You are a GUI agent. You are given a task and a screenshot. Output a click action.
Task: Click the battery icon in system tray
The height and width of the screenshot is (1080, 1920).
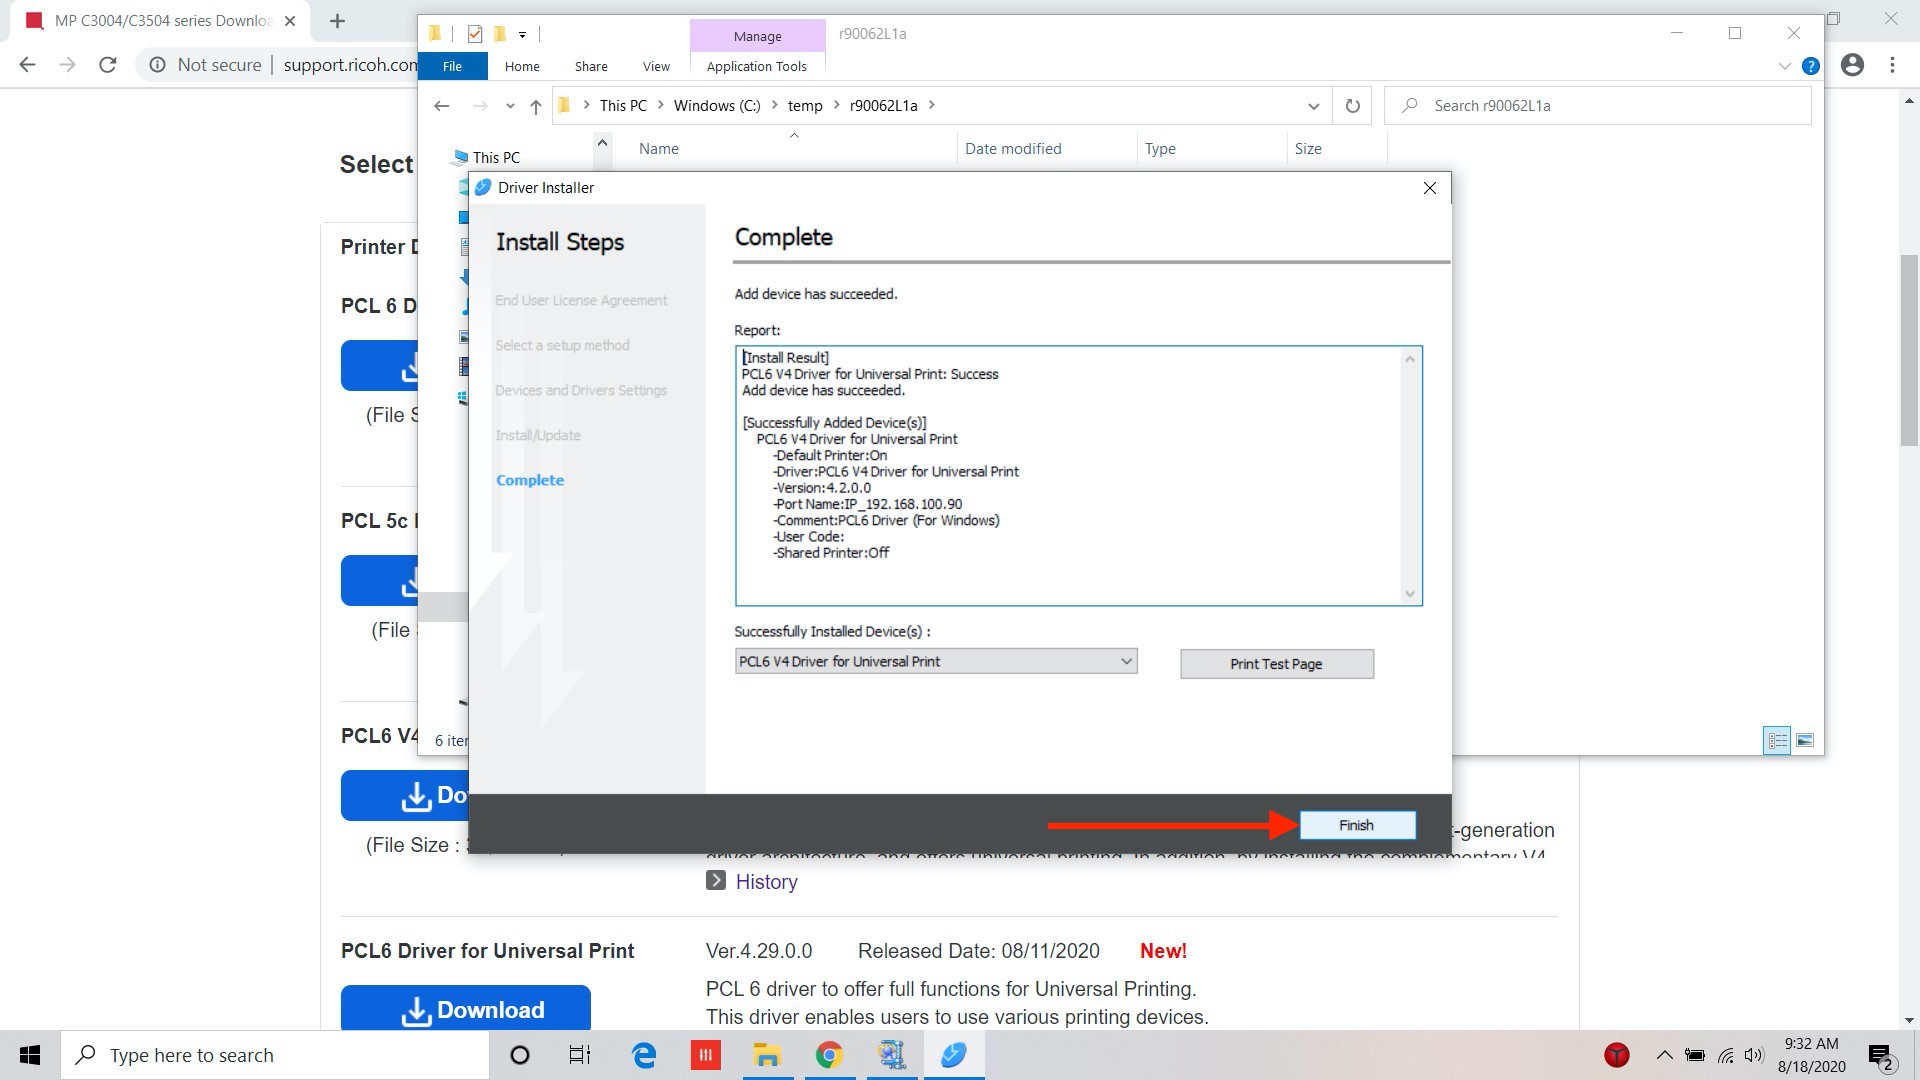(x=1695, y=1055)
